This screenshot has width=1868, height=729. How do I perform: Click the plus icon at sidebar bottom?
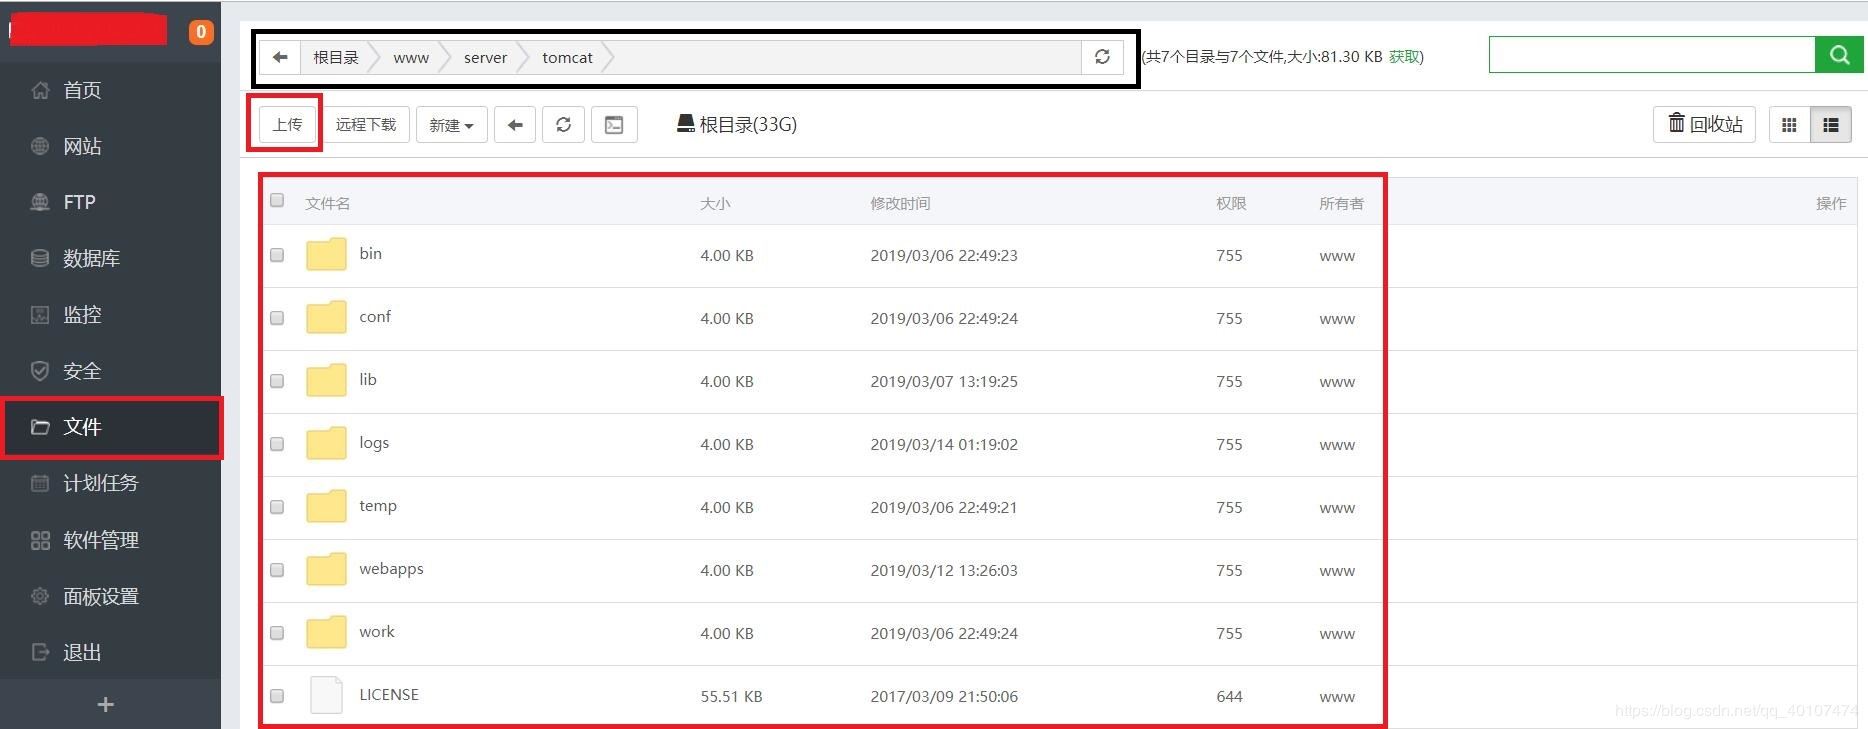pos(105,705)
